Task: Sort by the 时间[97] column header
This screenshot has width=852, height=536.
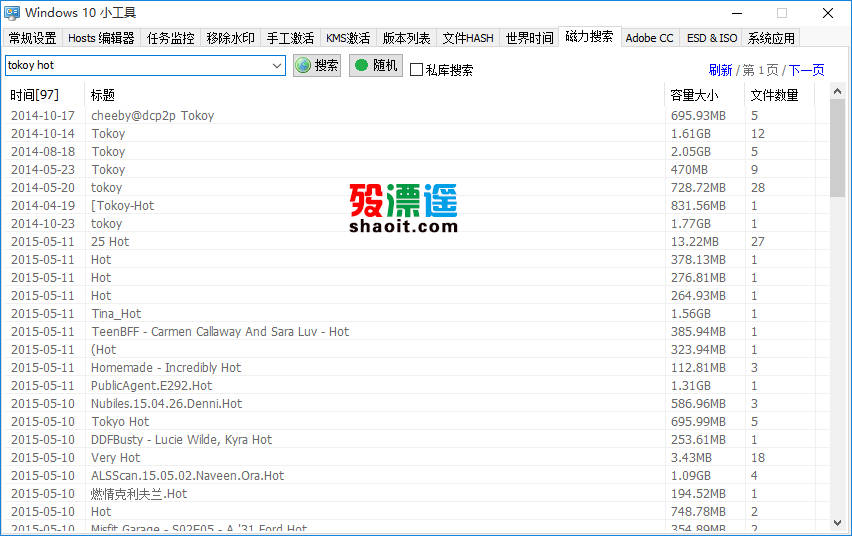Action: pyautogui.click(x=43, y=95)
